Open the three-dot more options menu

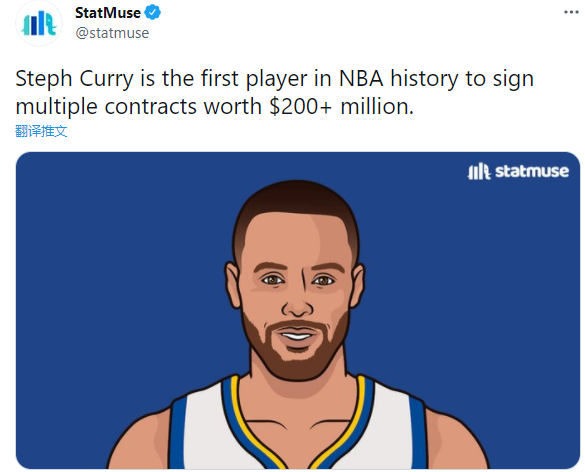point(571,12)
